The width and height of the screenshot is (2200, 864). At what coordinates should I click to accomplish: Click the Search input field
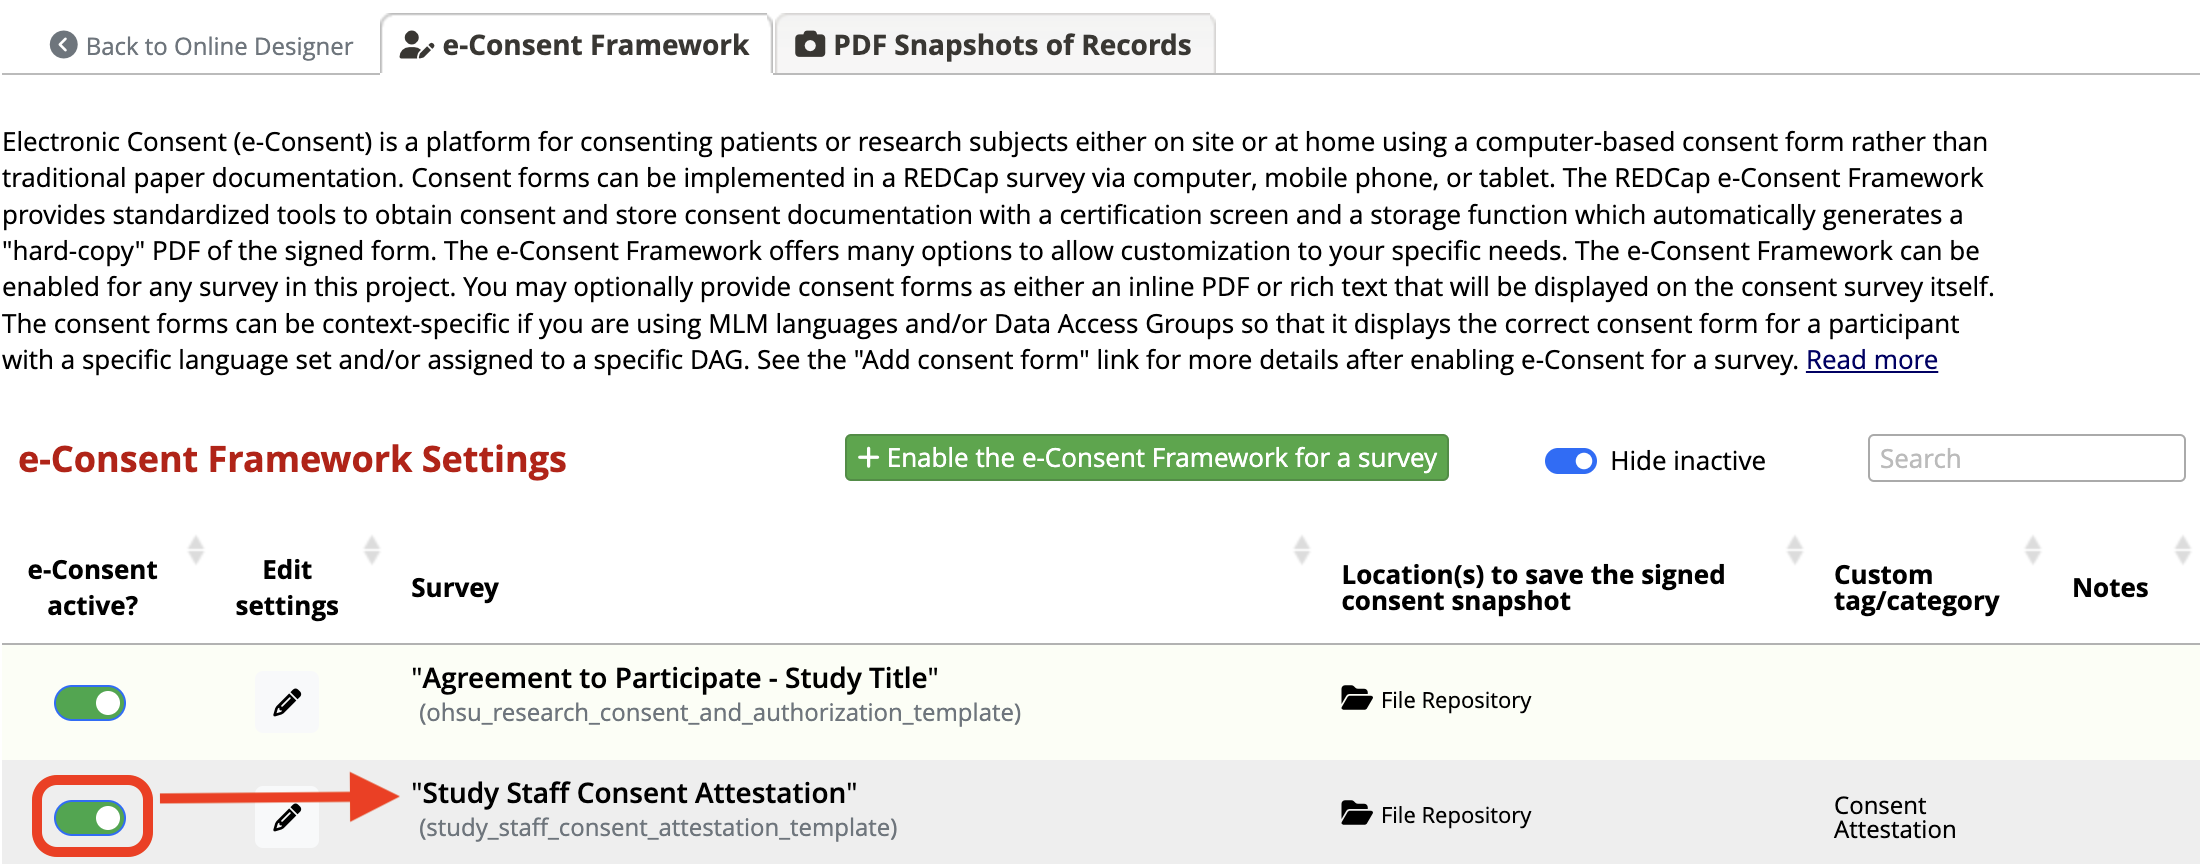click(x=2026, y=458)
